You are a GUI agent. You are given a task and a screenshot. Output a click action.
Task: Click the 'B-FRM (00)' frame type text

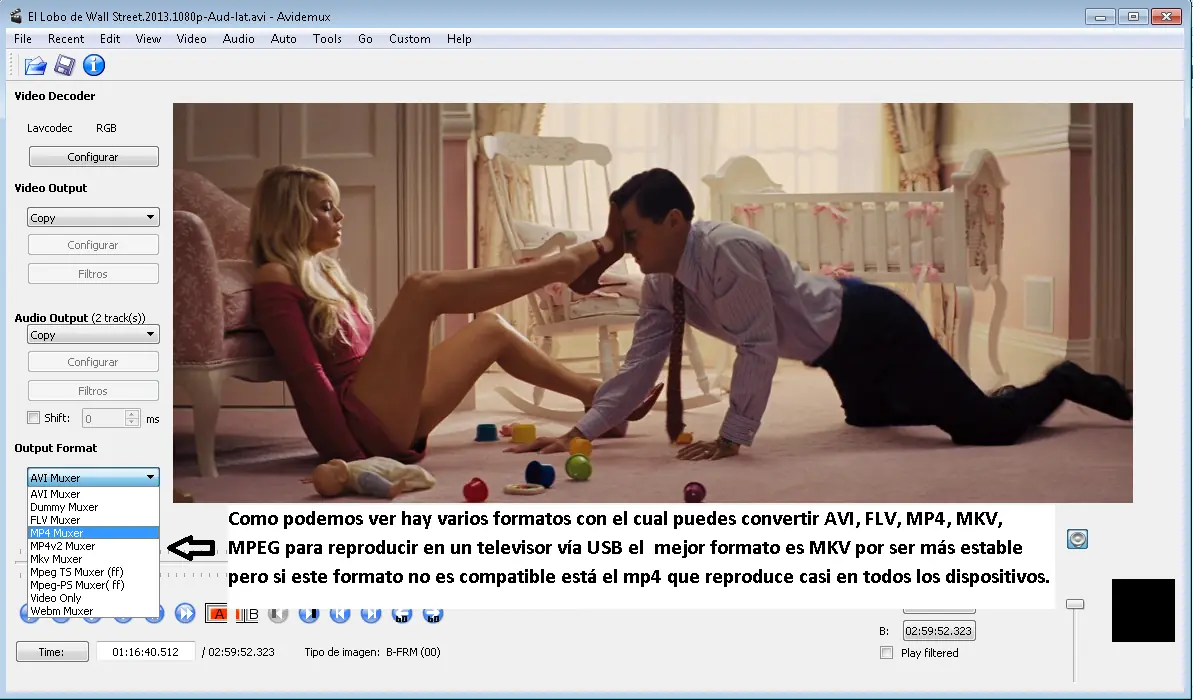click(413, 652)
